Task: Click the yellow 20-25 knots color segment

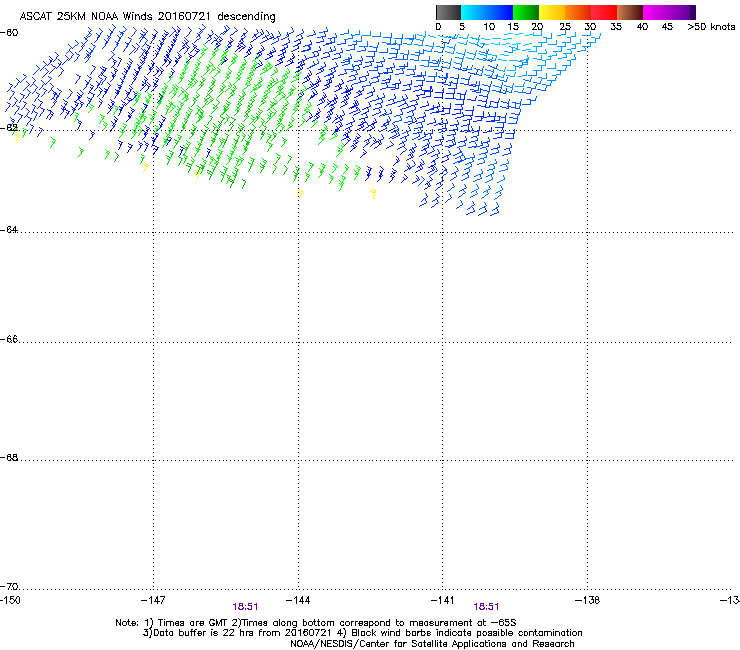Action: [552, 12]
